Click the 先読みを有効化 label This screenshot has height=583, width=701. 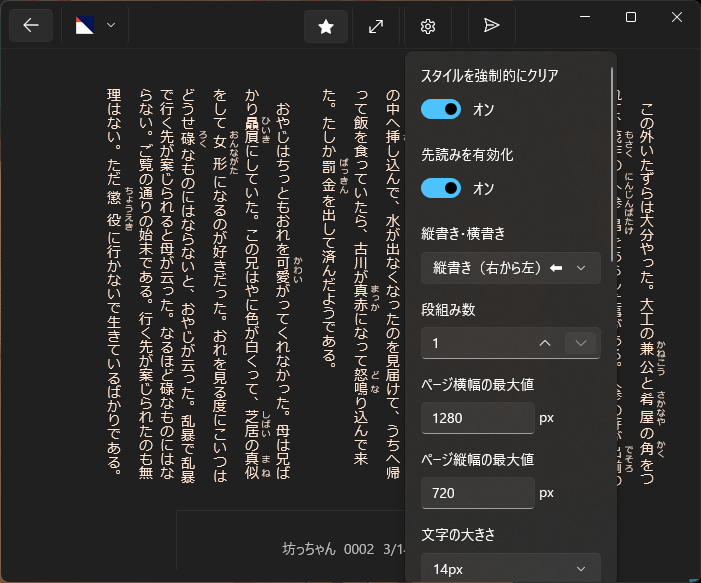click(x=467, y=155)
